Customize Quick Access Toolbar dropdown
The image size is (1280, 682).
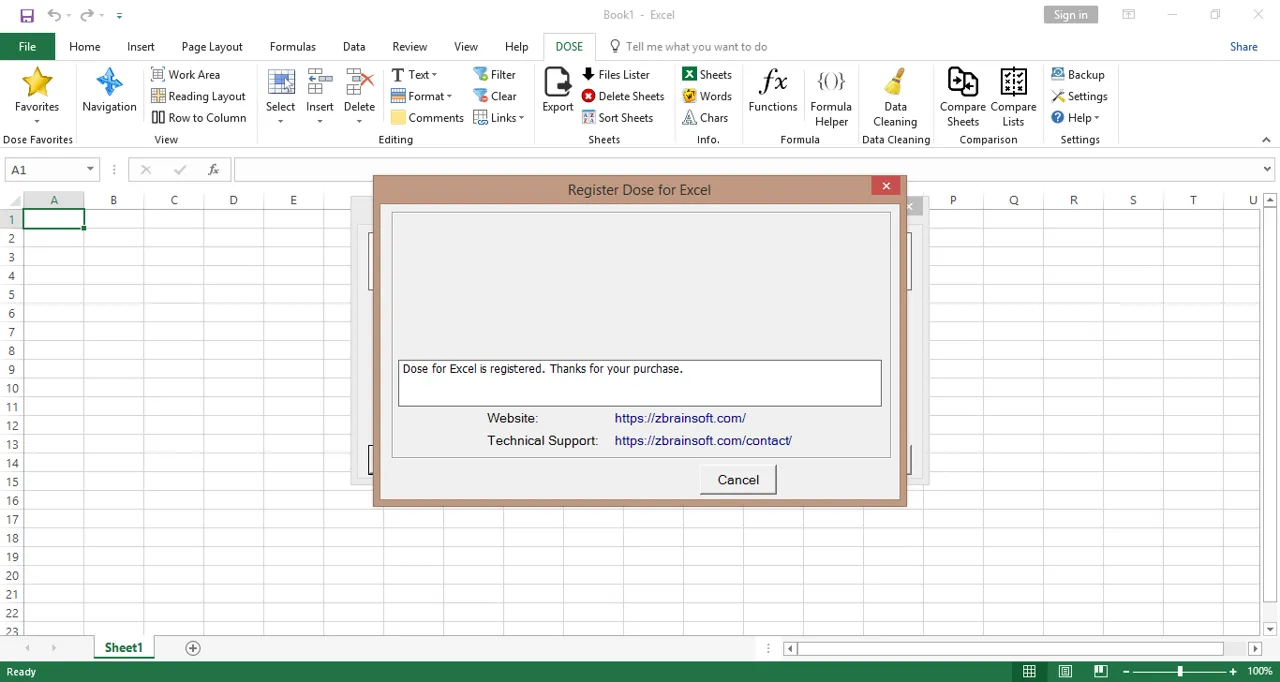(119, 15)
